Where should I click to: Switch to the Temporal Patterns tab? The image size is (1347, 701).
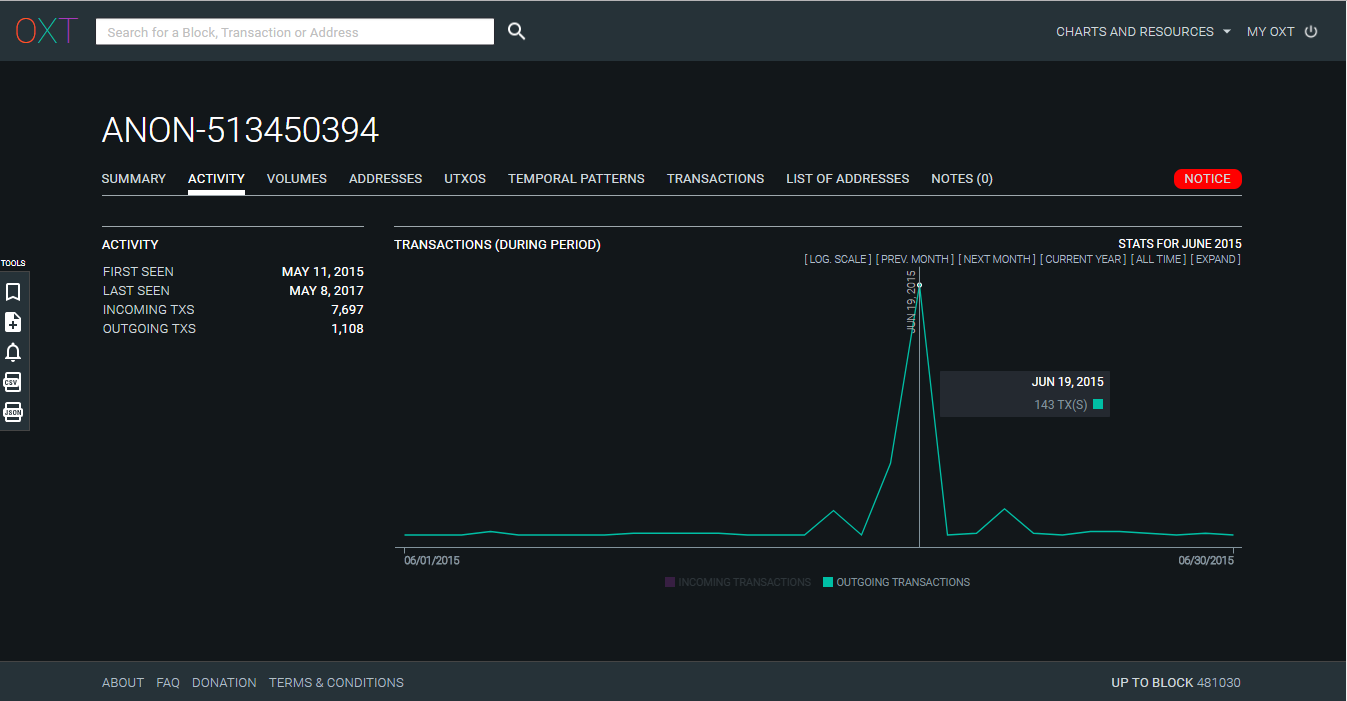(x=576, y=179)
